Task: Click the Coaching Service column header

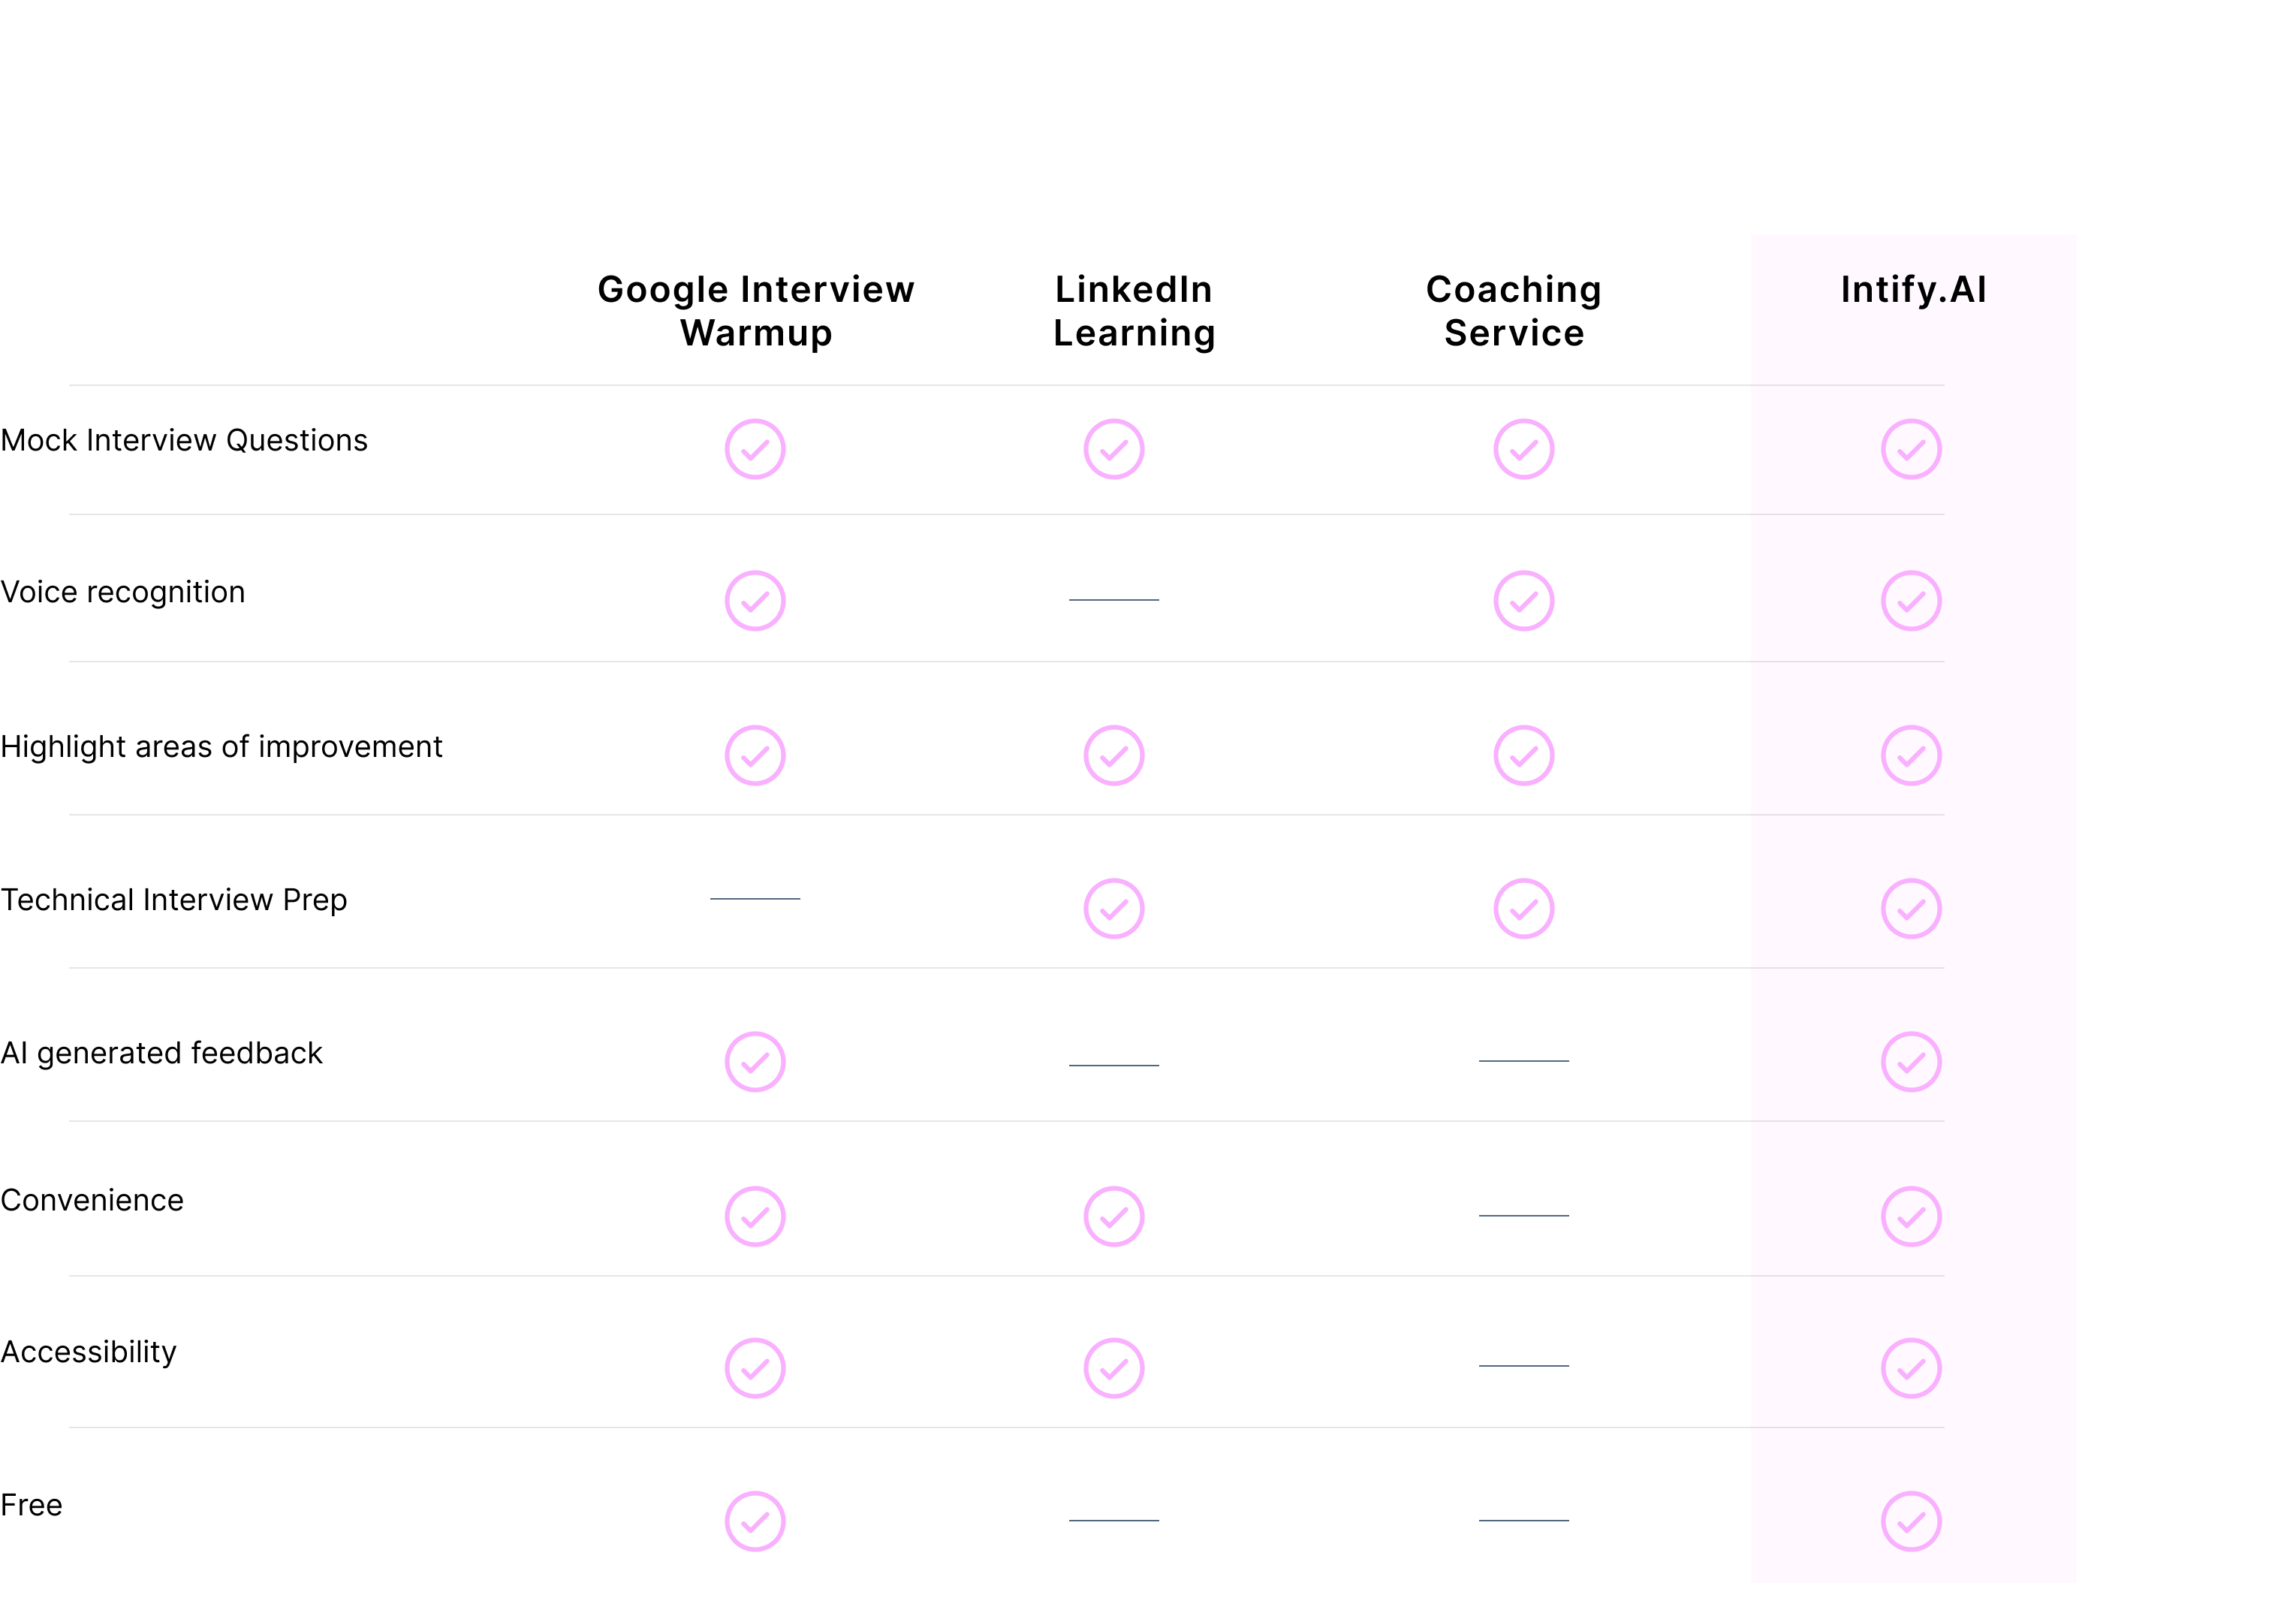Action: (x=1514, y=311)
